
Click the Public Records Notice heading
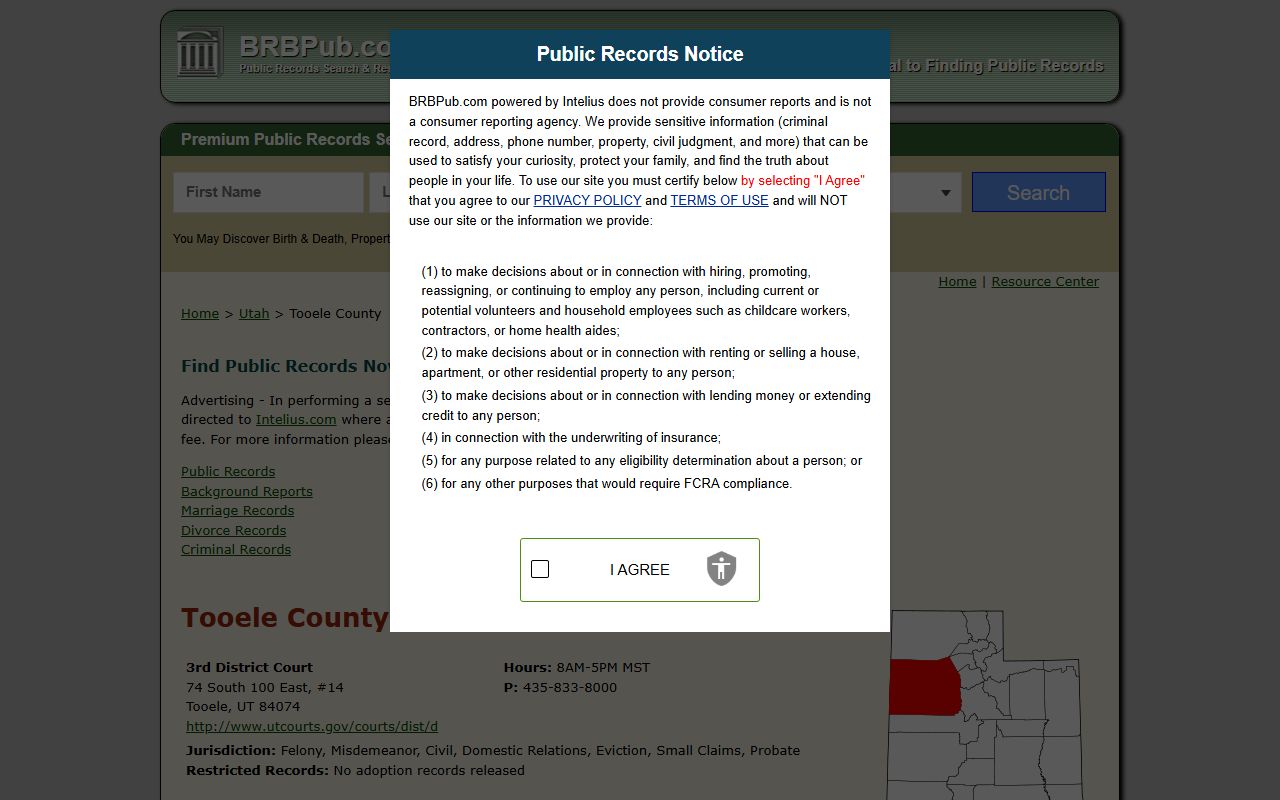point(640,54)
